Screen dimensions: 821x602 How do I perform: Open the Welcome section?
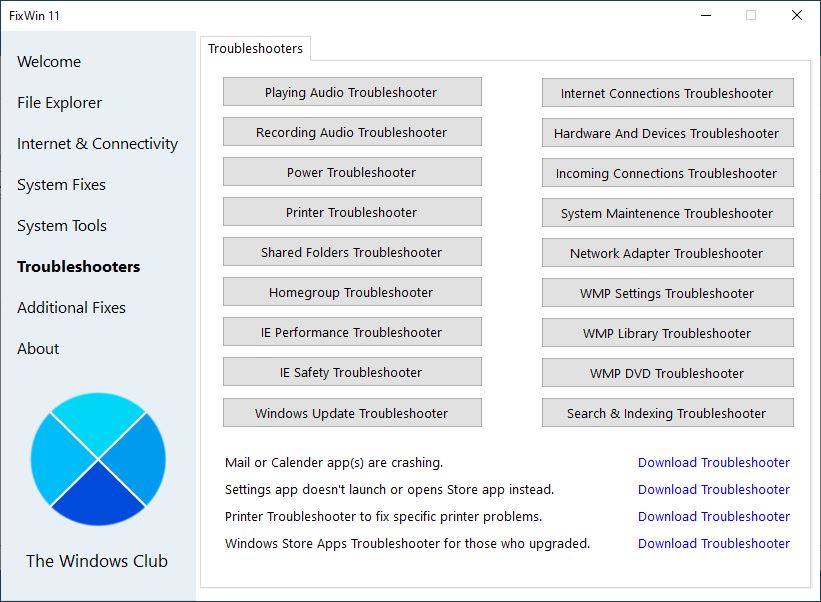click(49, 62)
